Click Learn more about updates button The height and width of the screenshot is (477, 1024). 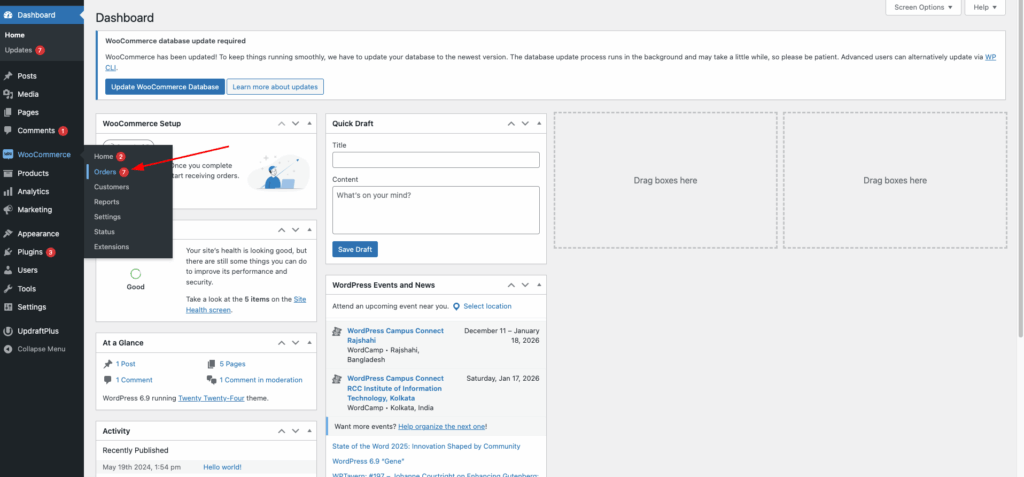click(x=275, y=87)
